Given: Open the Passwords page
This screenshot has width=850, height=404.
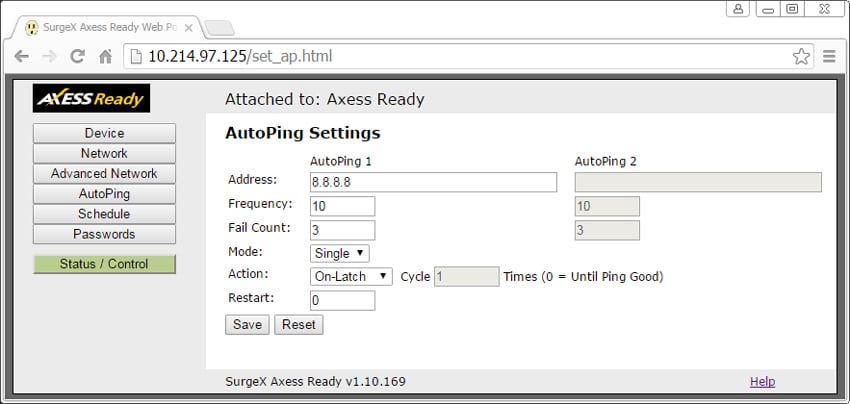Looking at the screenshot, I should pos(104,234).
